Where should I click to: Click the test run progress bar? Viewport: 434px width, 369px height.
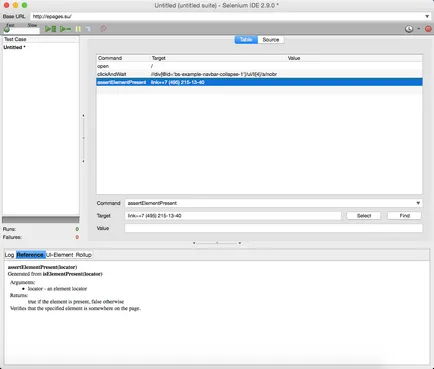pyautogui.click(x=41, y=220)
